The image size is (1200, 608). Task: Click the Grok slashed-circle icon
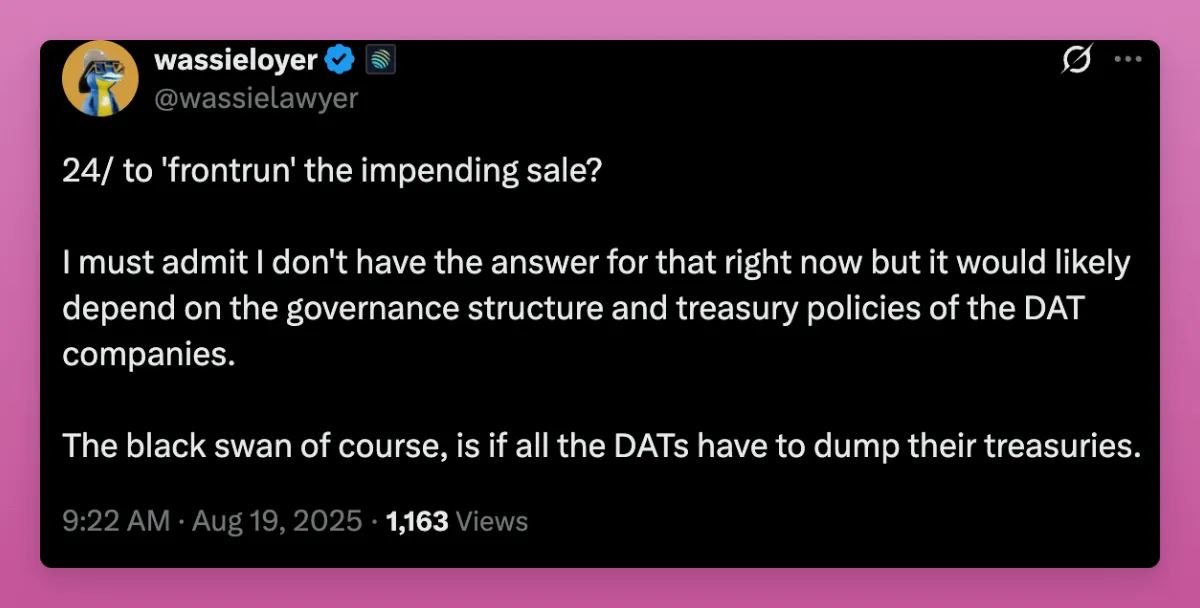point(1076,62)
